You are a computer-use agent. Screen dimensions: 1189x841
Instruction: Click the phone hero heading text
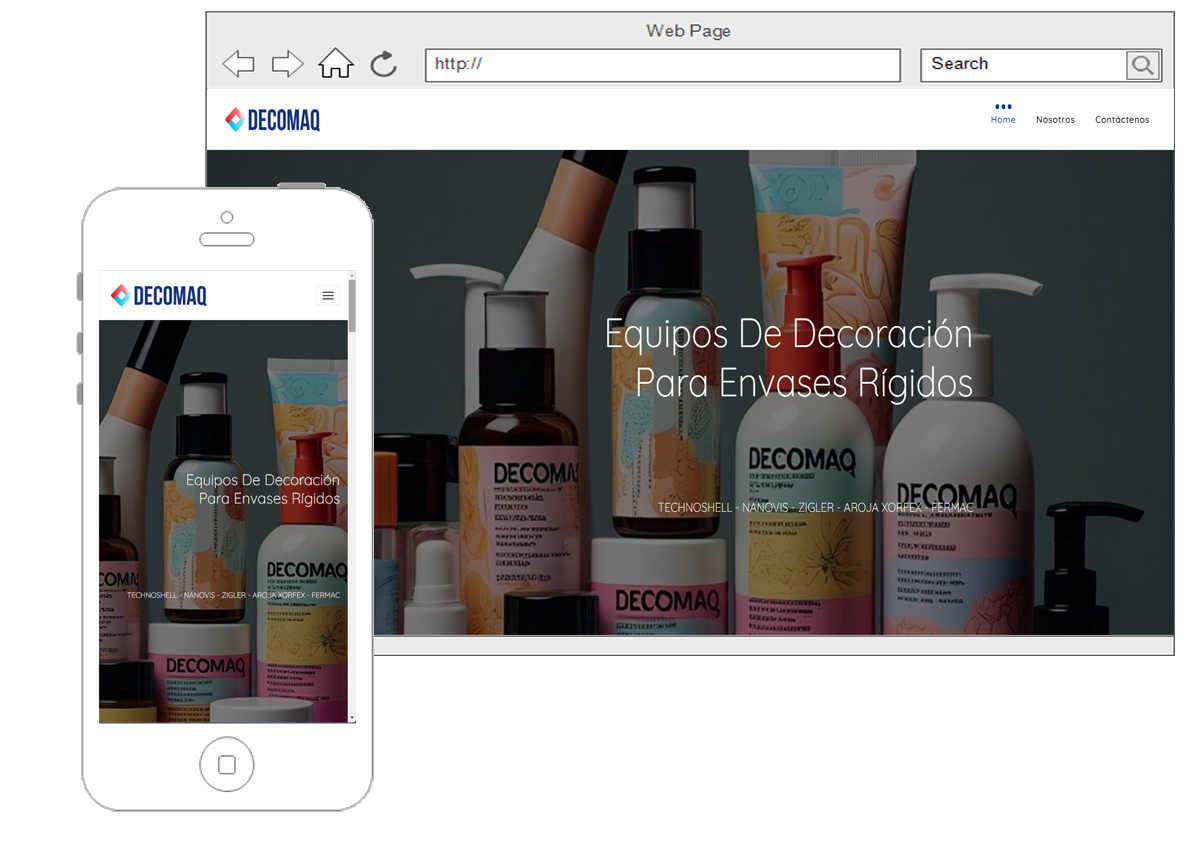point(263,489)
